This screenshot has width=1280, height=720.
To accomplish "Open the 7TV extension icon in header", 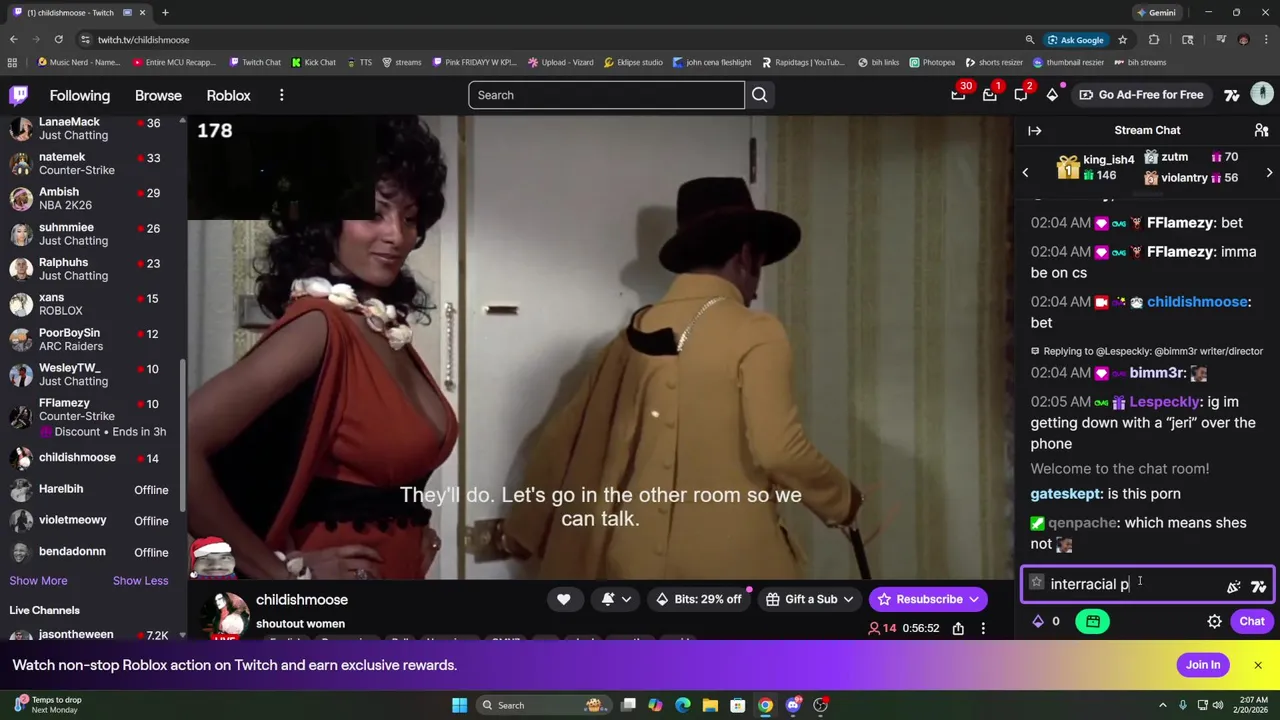I will pos(1232,95).
